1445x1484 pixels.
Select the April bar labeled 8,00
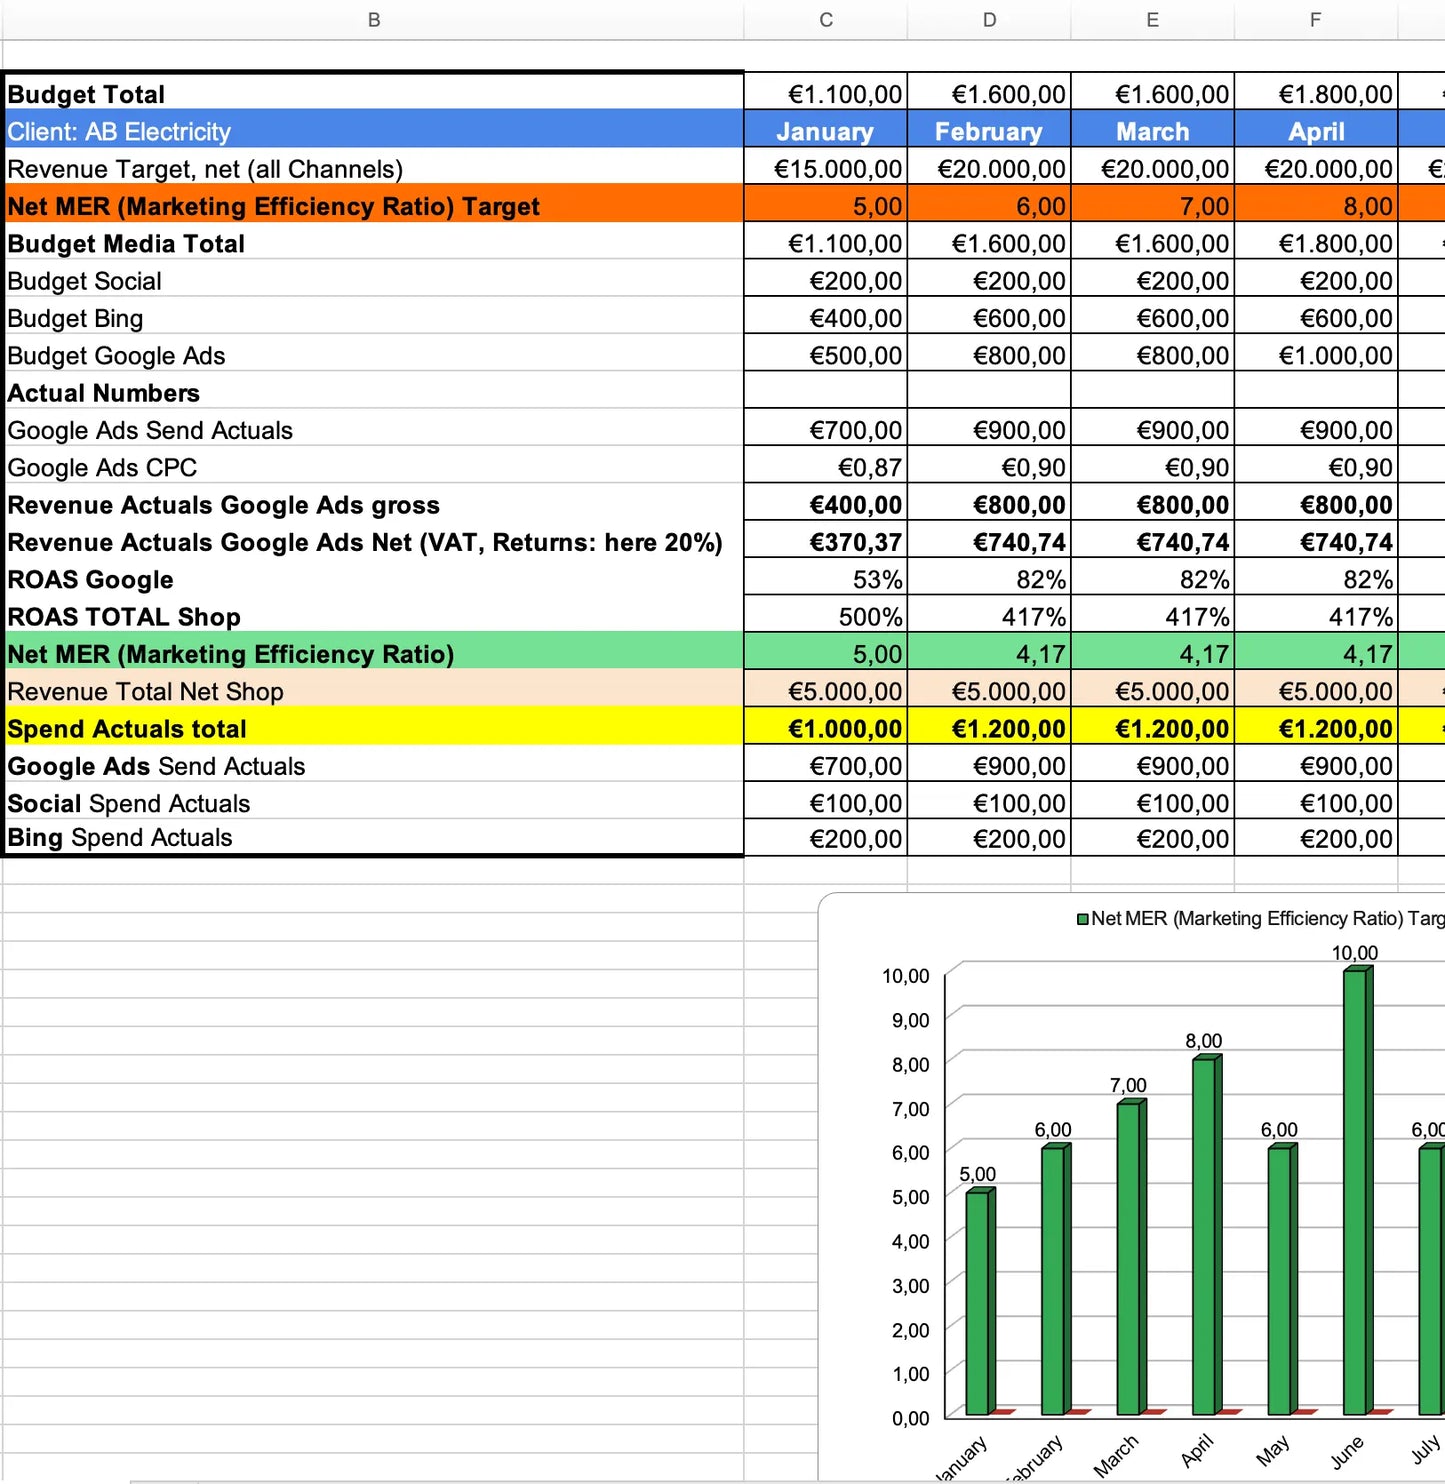pyautogui.click(x=1204, y=1235)
